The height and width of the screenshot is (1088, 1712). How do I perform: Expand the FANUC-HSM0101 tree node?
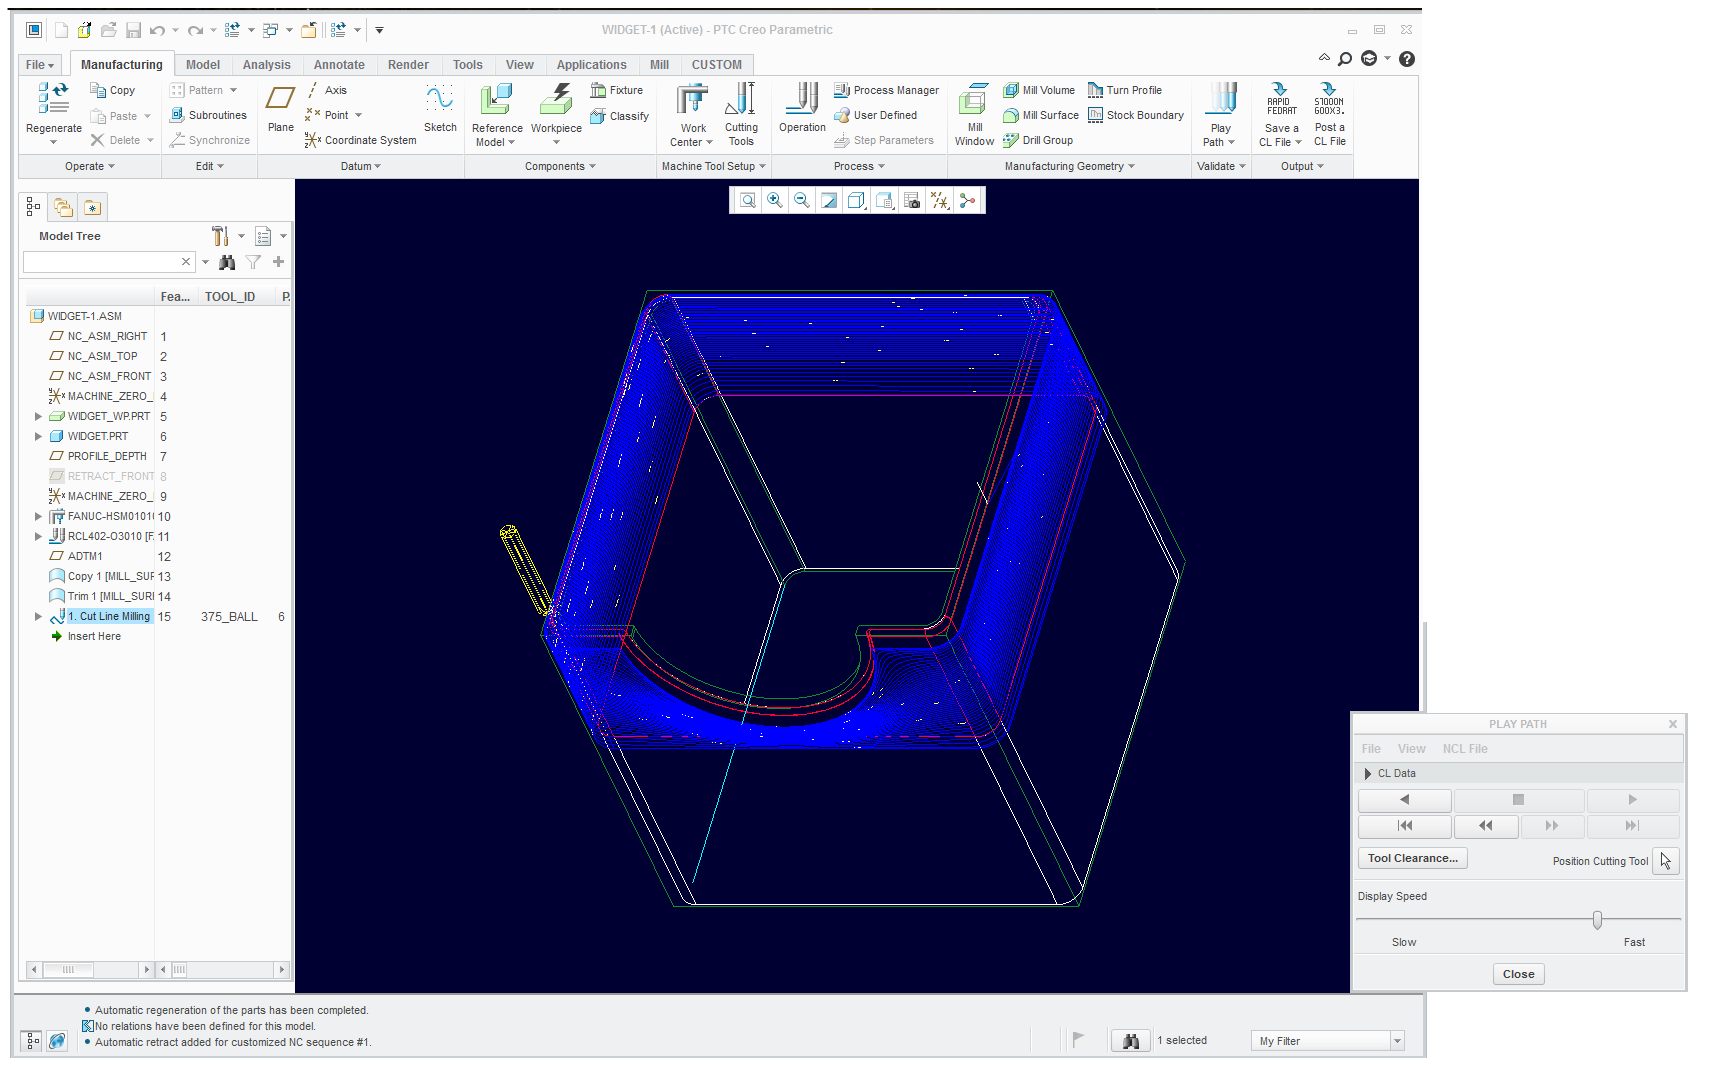[38, 516]
